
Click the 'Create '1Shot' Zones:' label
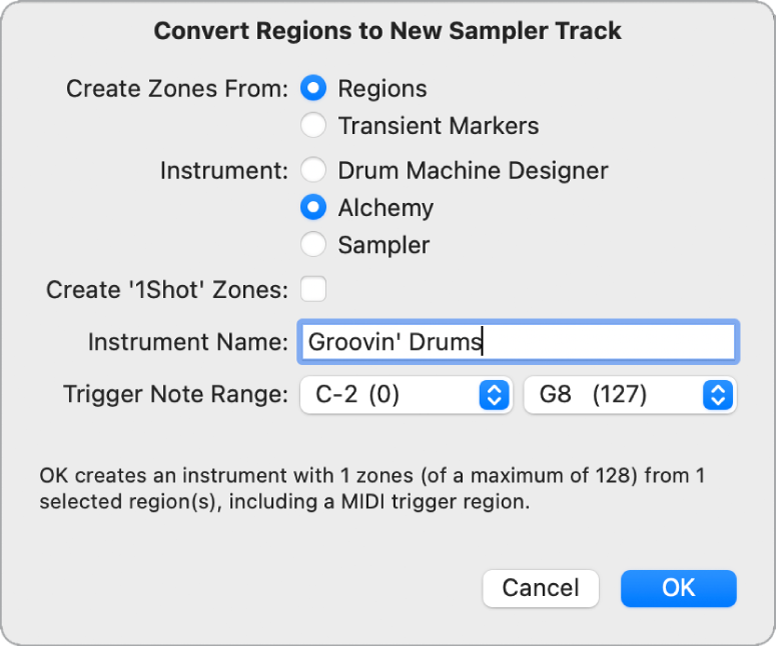167,290
